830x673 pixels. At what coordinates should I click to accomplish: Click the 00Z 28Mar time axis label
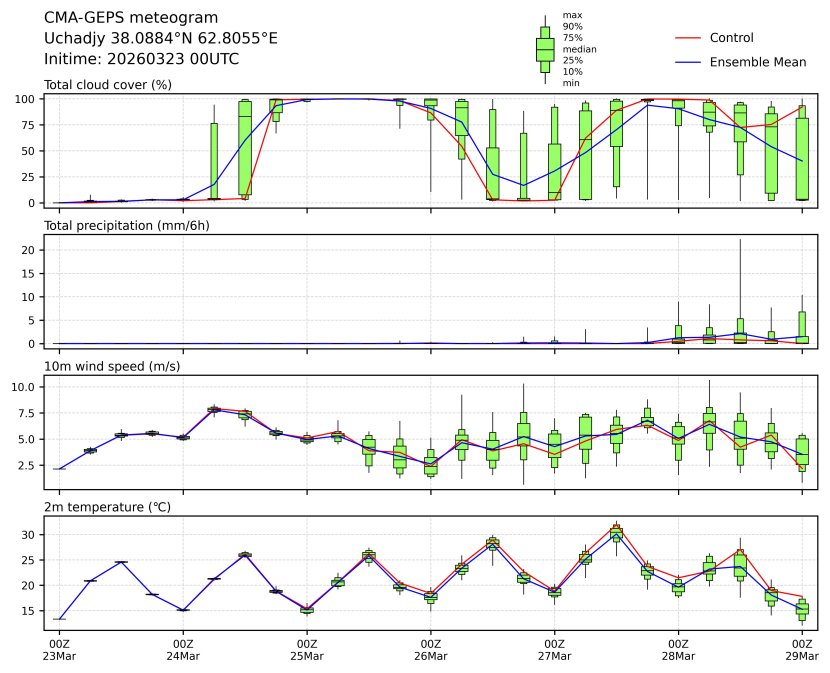679,649
